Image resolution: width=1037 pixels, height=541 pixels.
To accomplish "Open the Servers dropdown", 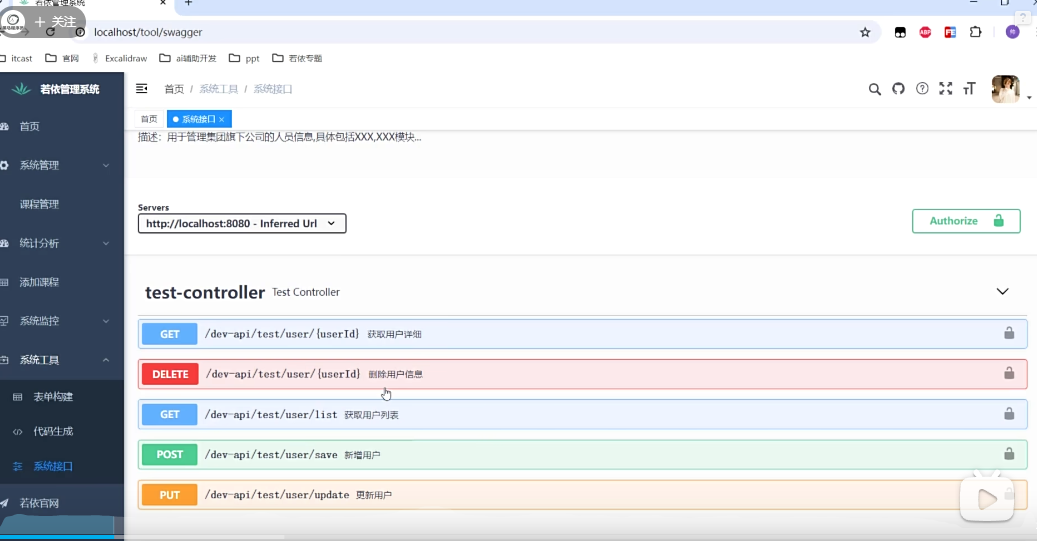I will coord(242,224).
